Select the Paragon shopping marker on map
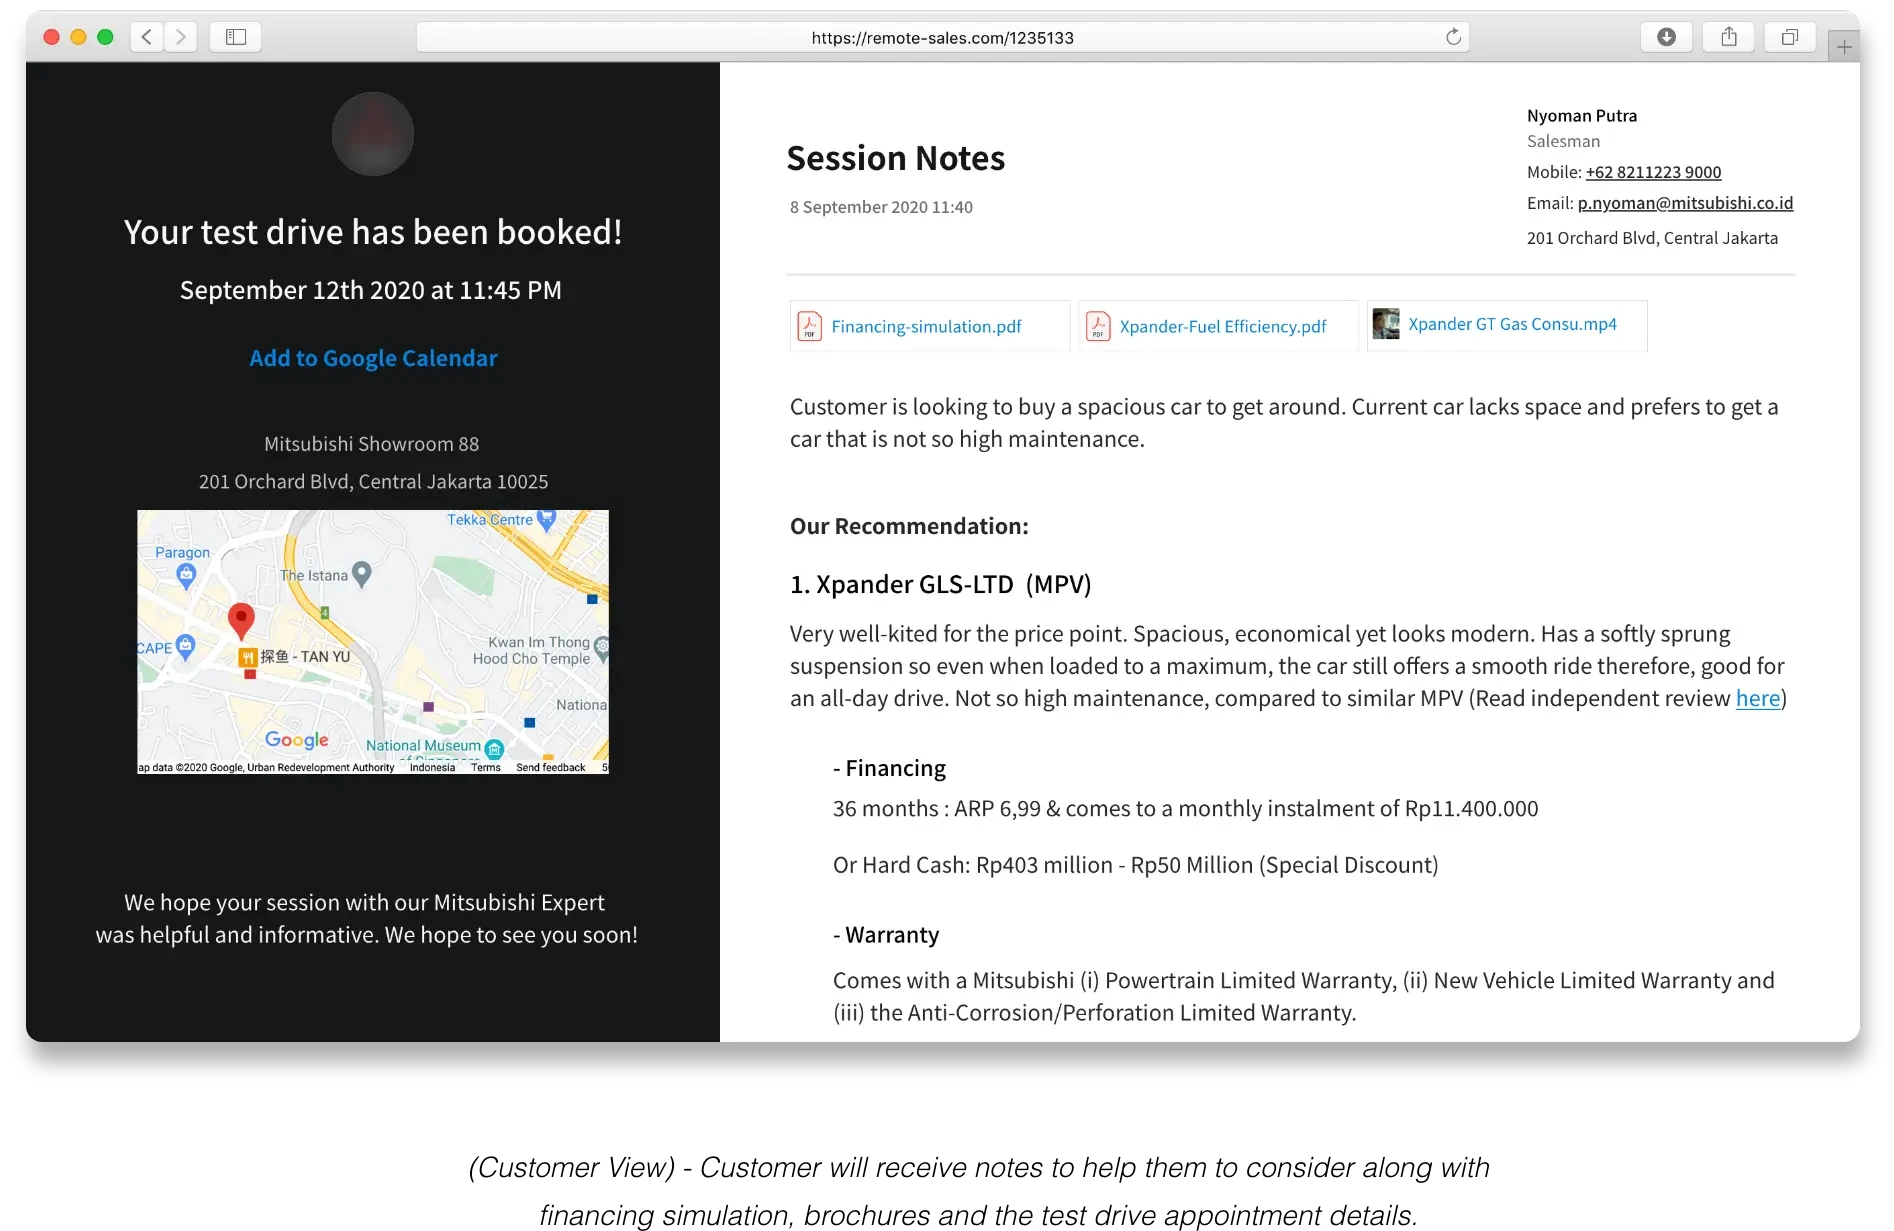The image size is (1894, 1231). coord(186,575)
